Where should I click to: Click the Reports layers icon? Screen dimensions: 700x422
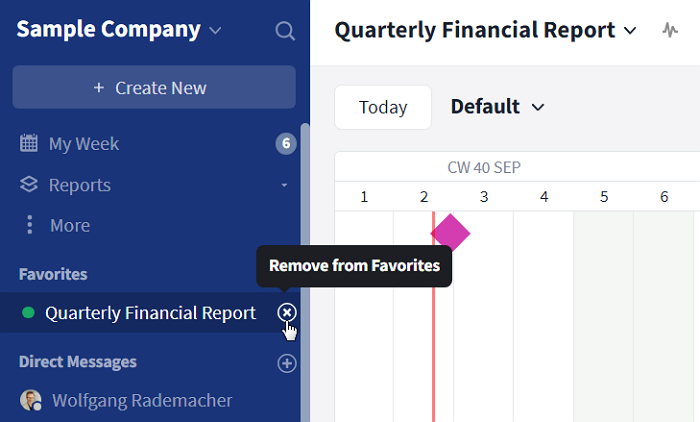click(29, 184)
